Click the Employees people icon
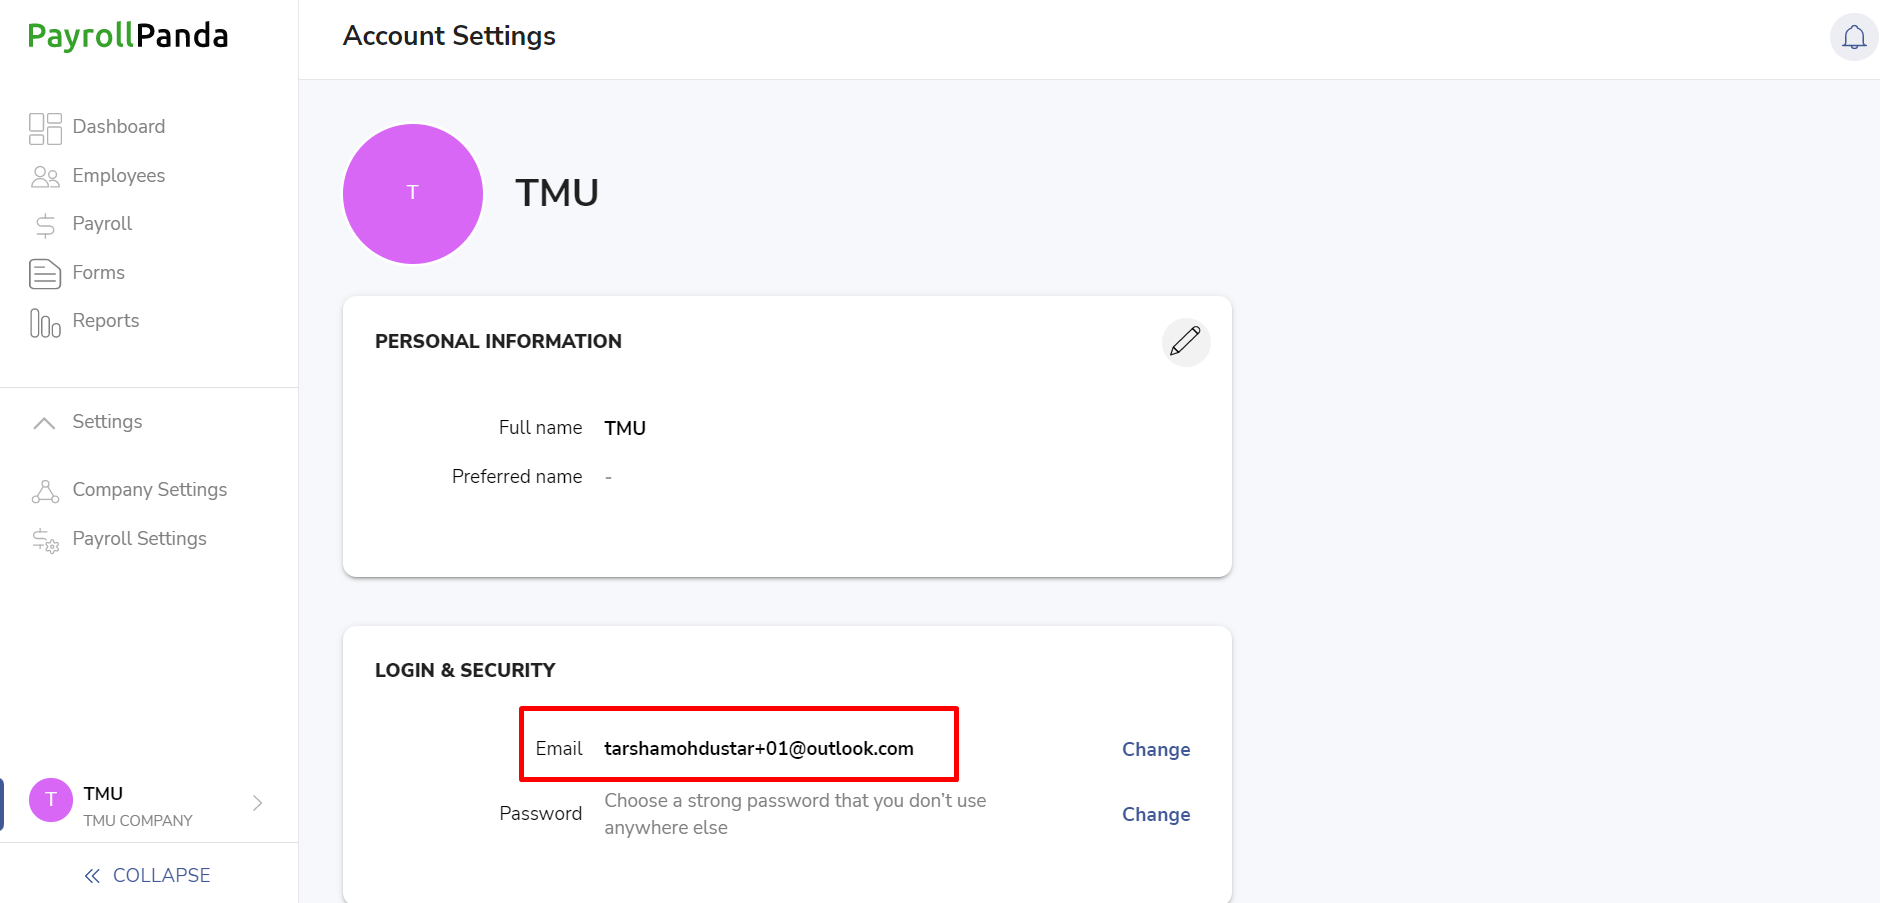Image resolution: width=1880 pixels, height=903 pixels. coord(45,177)
